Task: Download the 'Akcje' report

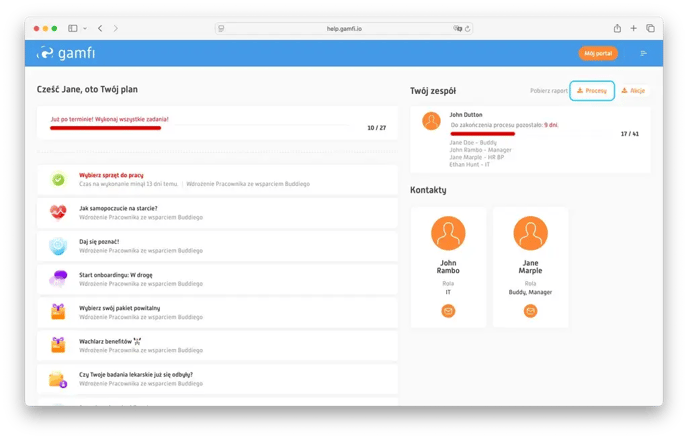Action: pyautogui.click(x=632, y=90)
